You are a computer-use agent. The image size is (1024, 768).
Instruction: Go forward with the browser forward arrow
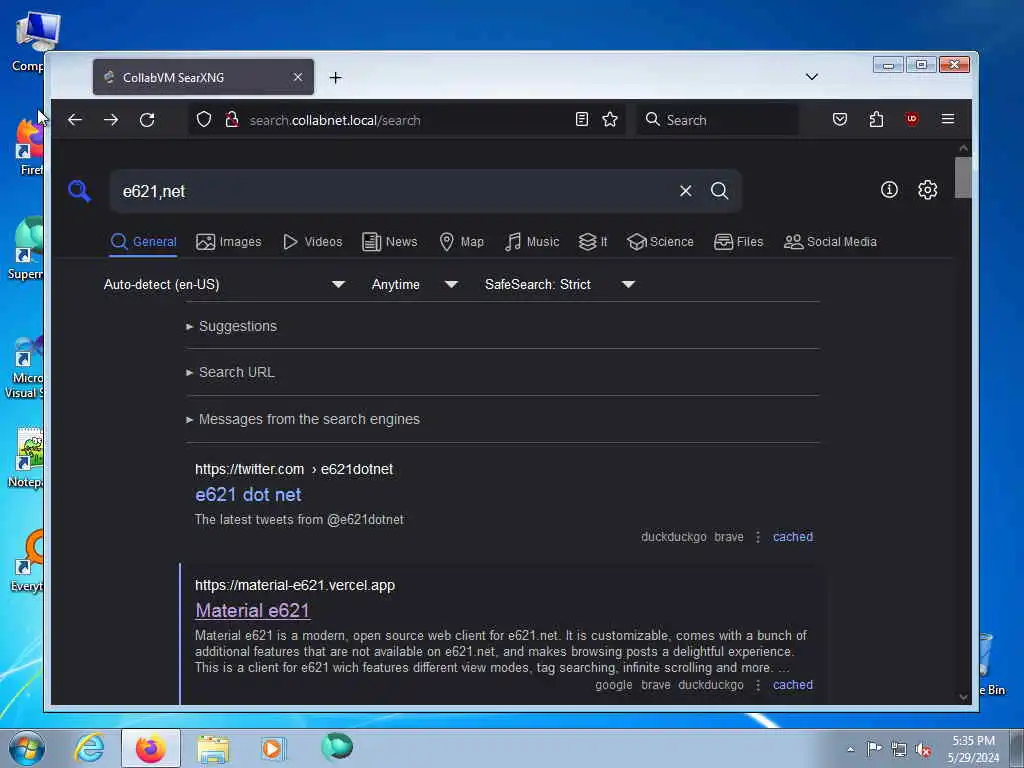111,120
